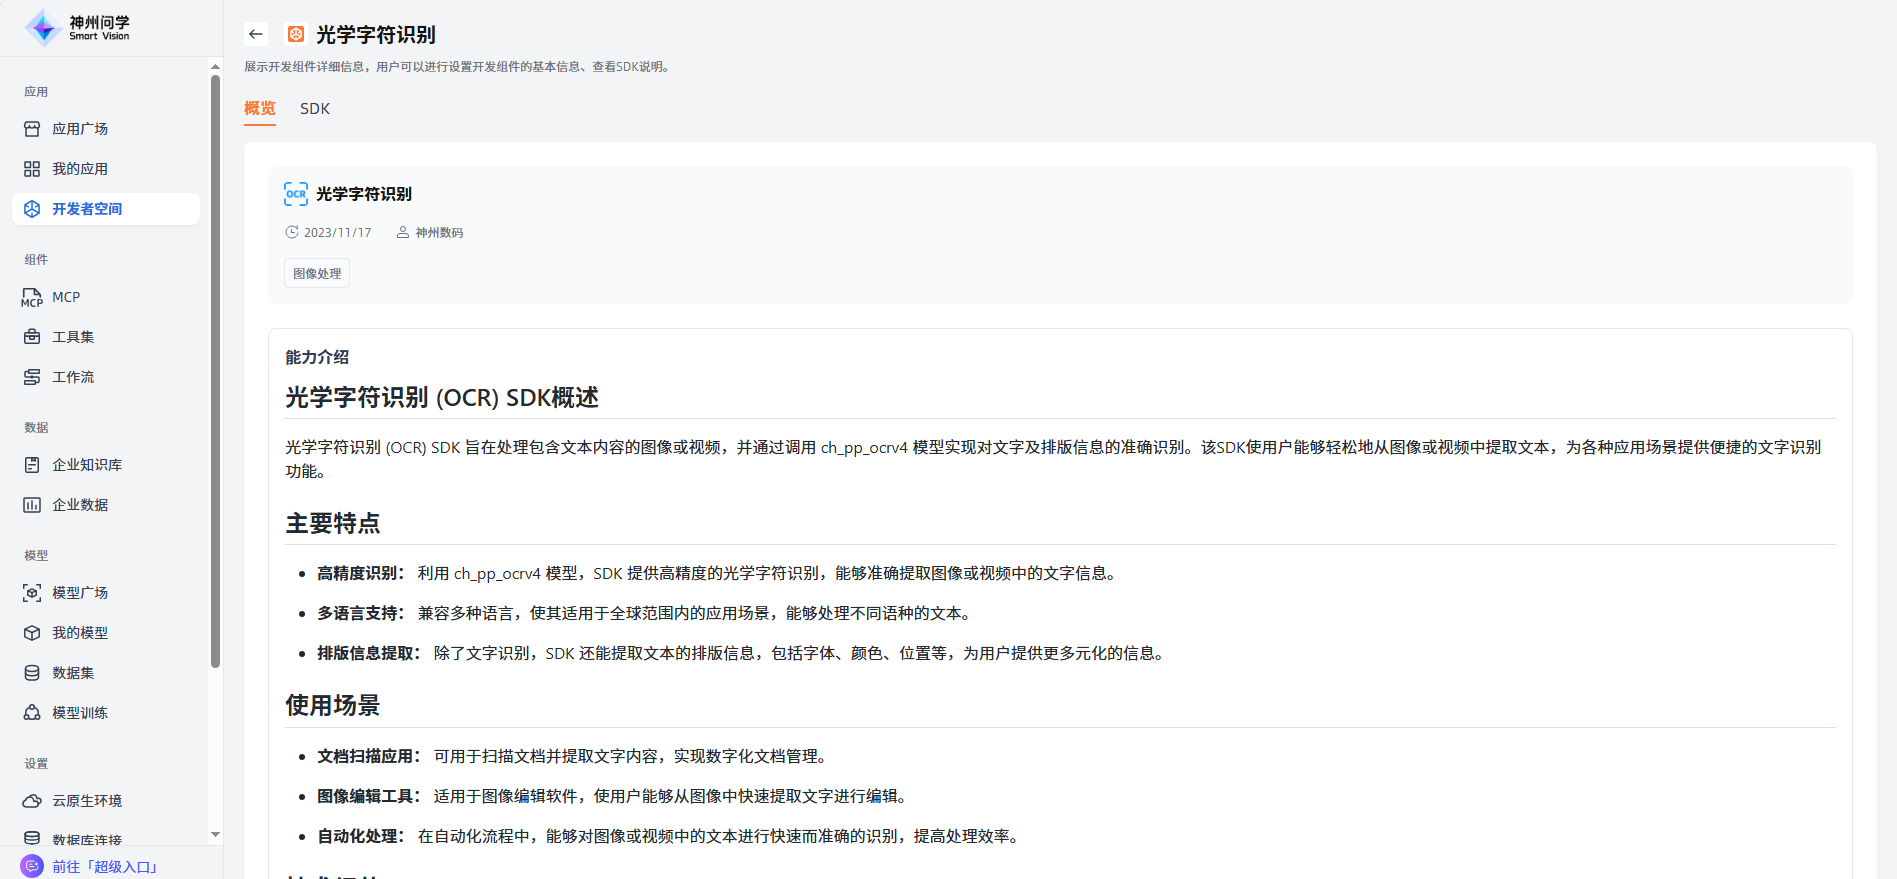Go to 前往「超级入口」 link
Image resolution: width=1897 pixels, height=879 pixels.
[104, 867]
